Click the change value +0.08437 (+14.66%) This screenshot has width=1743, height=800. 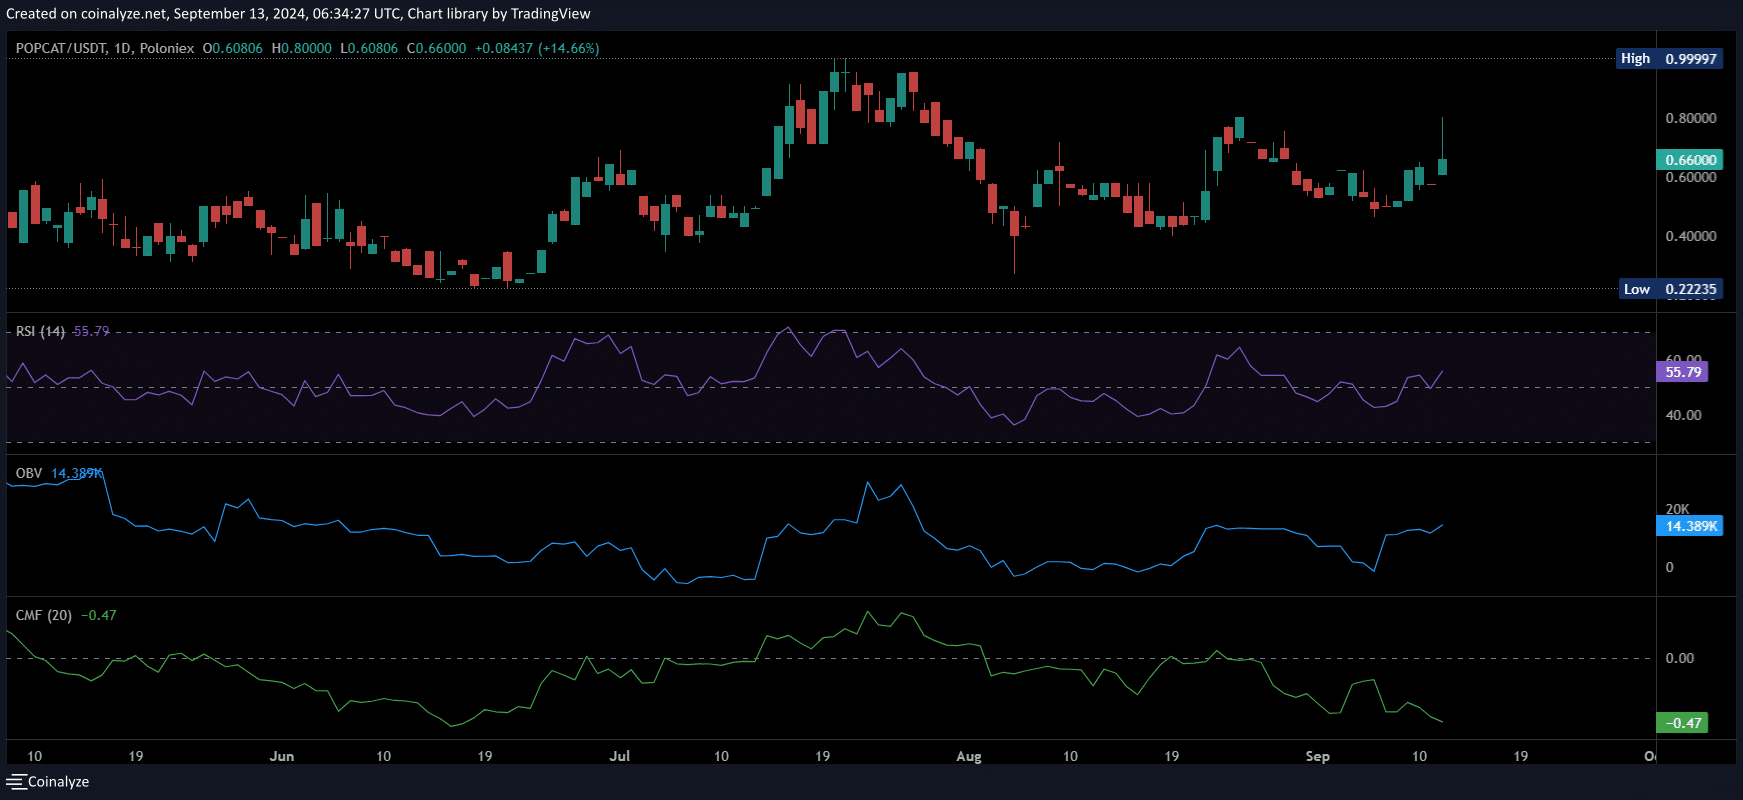[537, 48]
